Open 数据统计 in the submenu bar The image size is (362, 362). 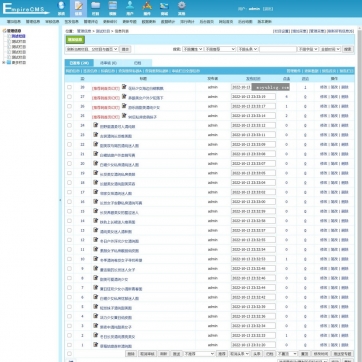168,22
